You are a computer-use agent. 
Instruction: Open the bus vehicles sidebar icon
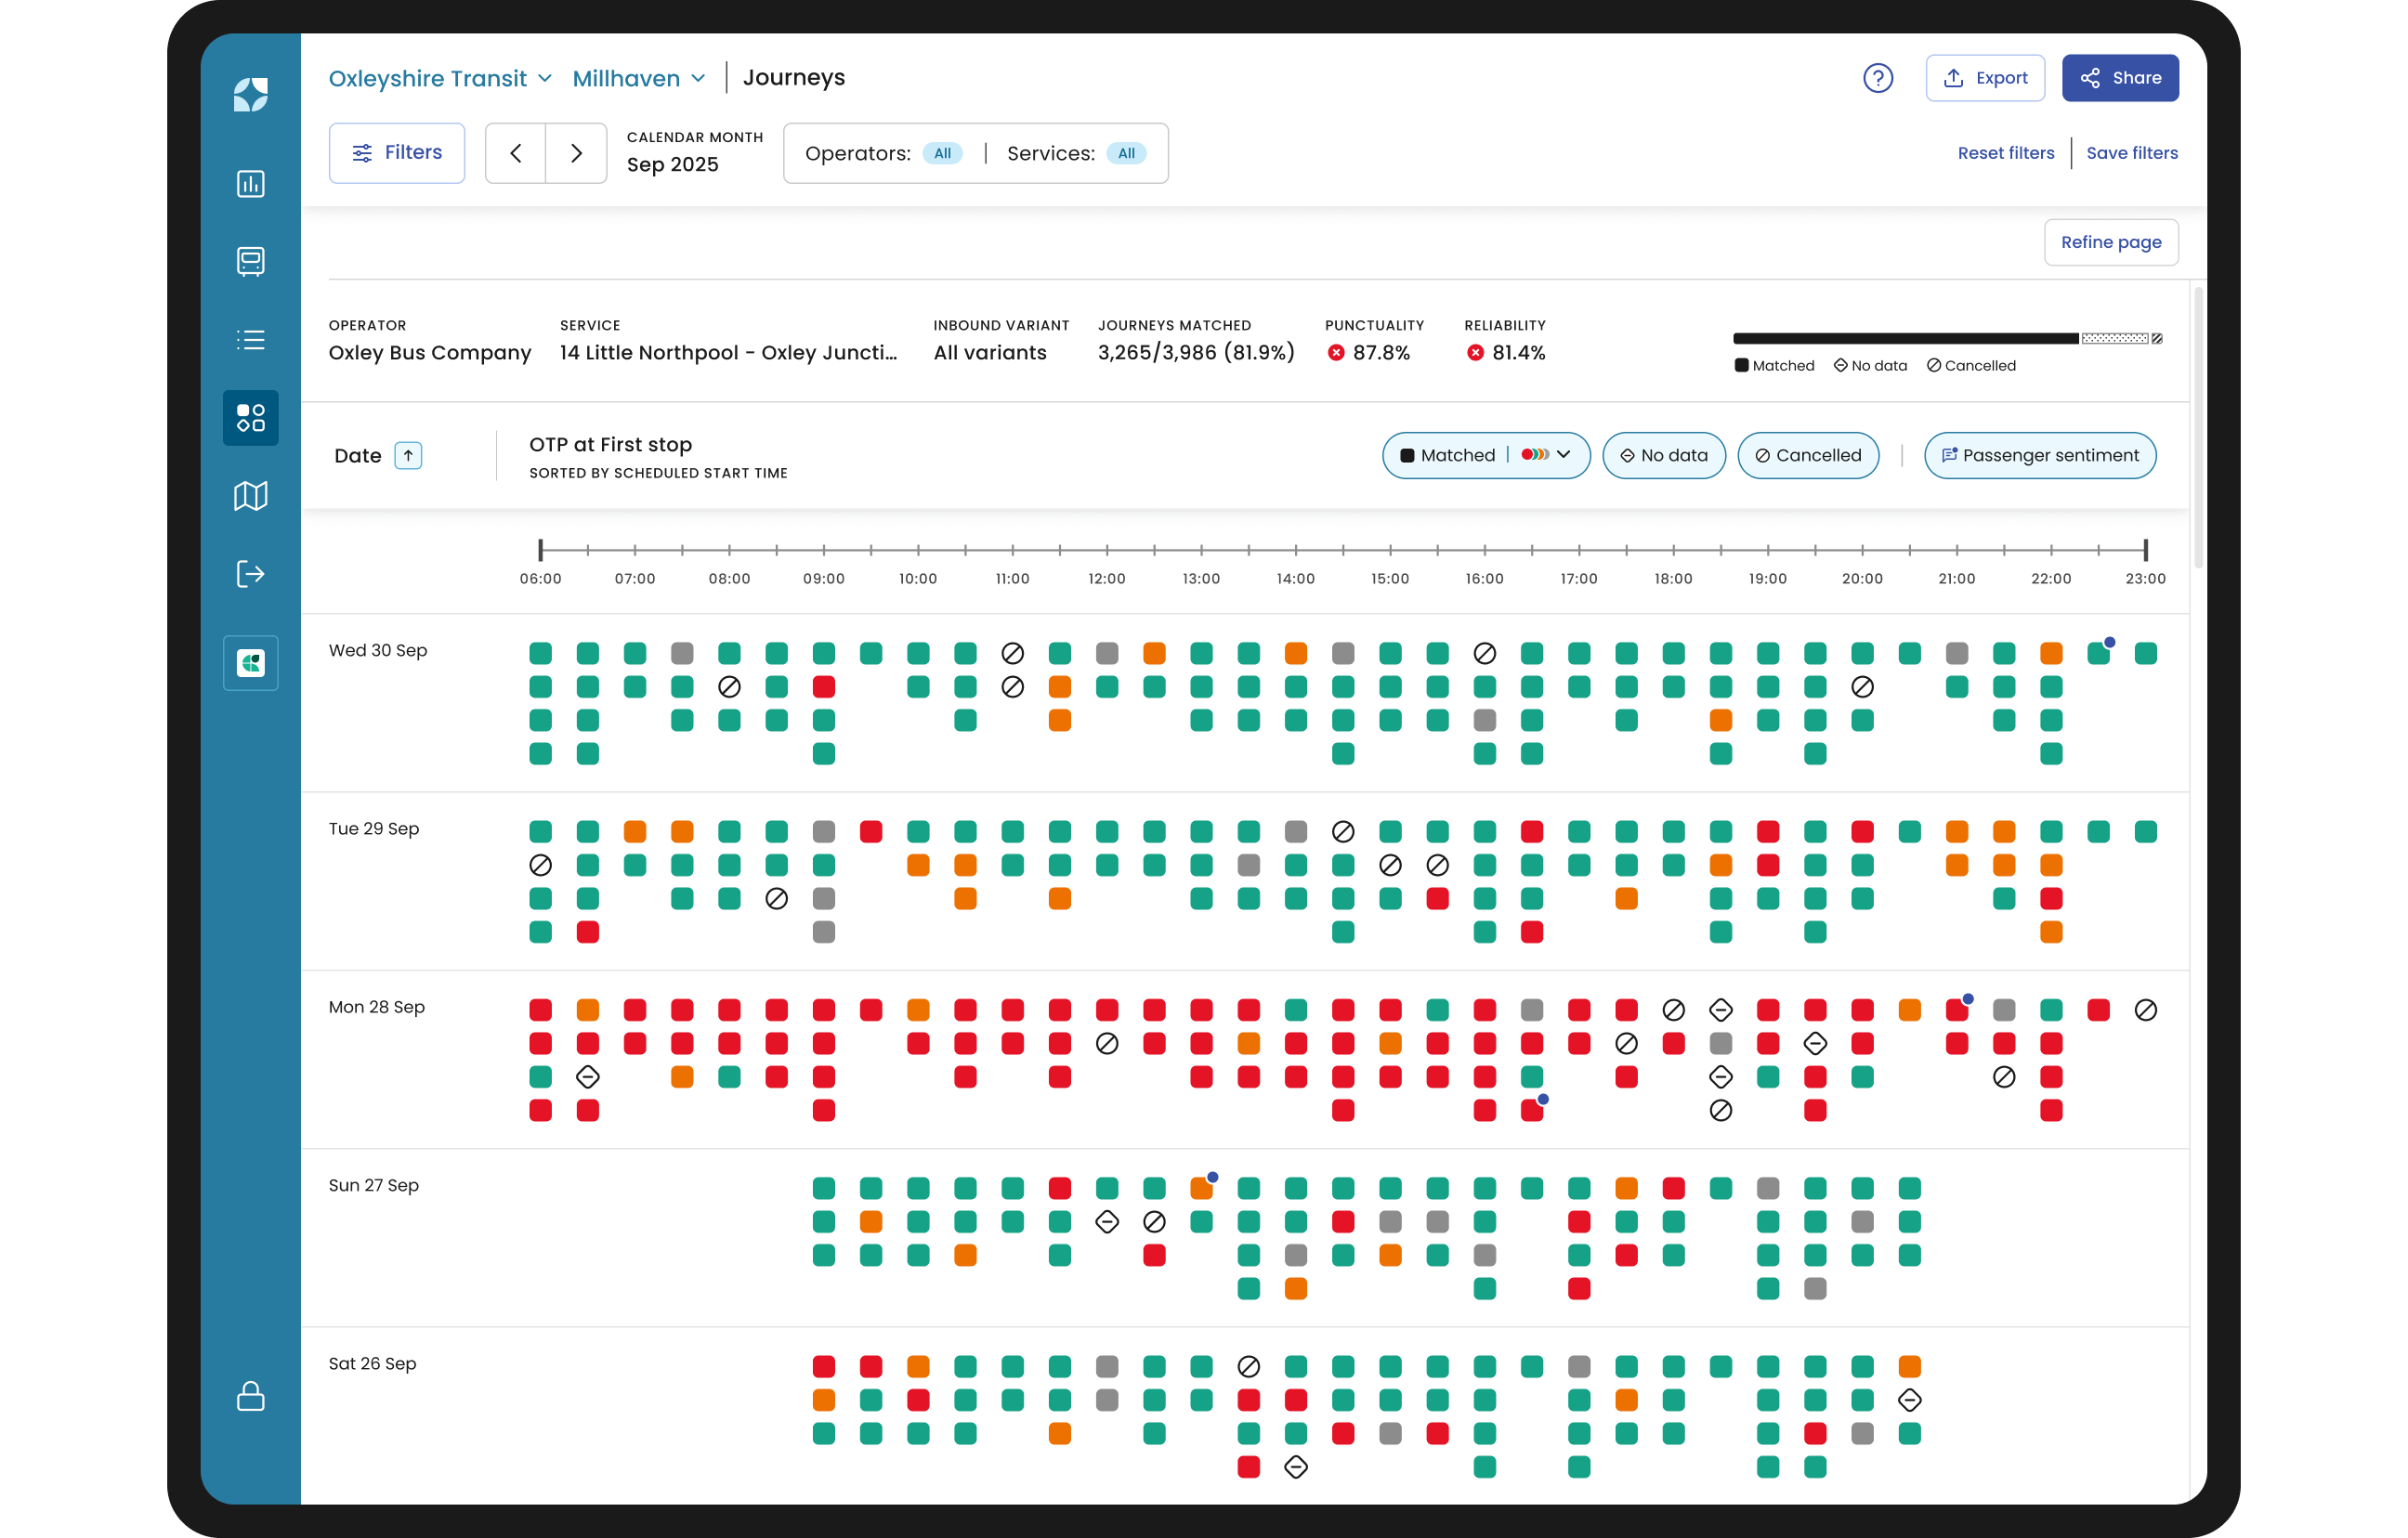point(250,261)
